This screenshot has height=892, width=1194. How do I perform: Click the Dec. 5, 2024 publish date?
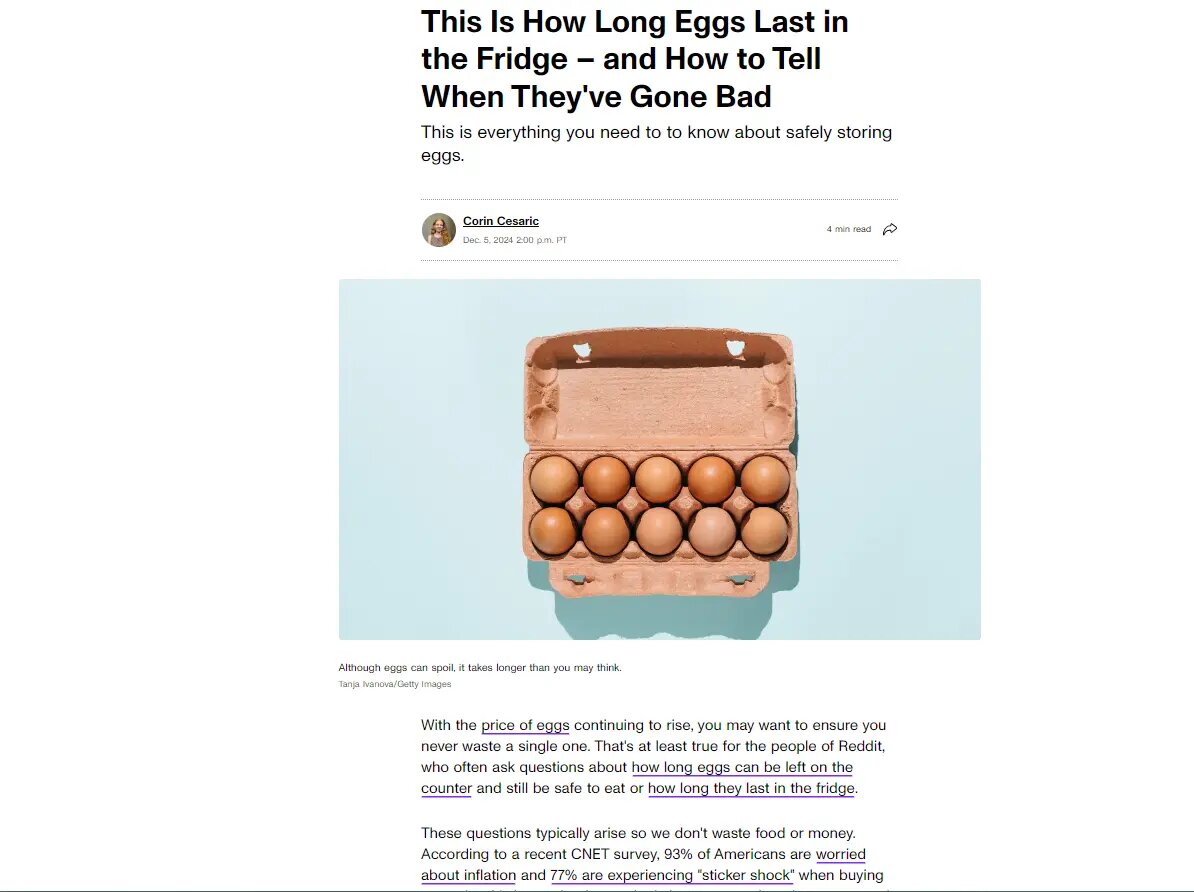point(515,240)
